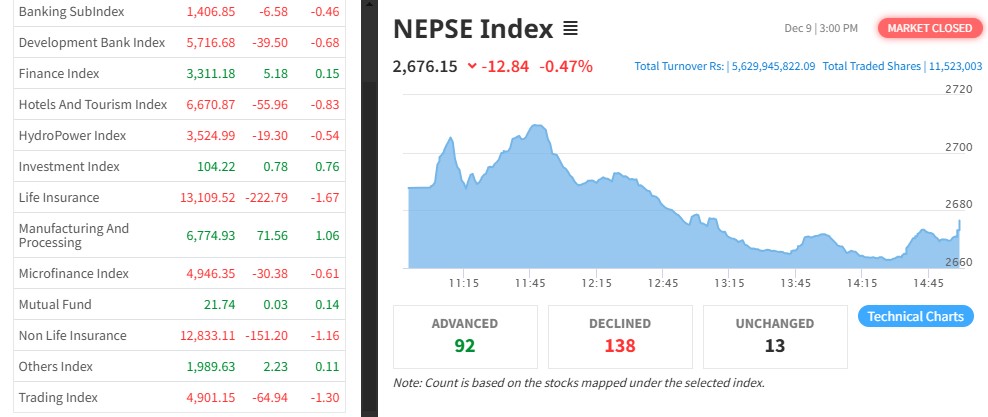Open Hotels And Tourism Index
Image resolution: width=988 pixels, height=417 pixels.
click(x=92, y=104)
